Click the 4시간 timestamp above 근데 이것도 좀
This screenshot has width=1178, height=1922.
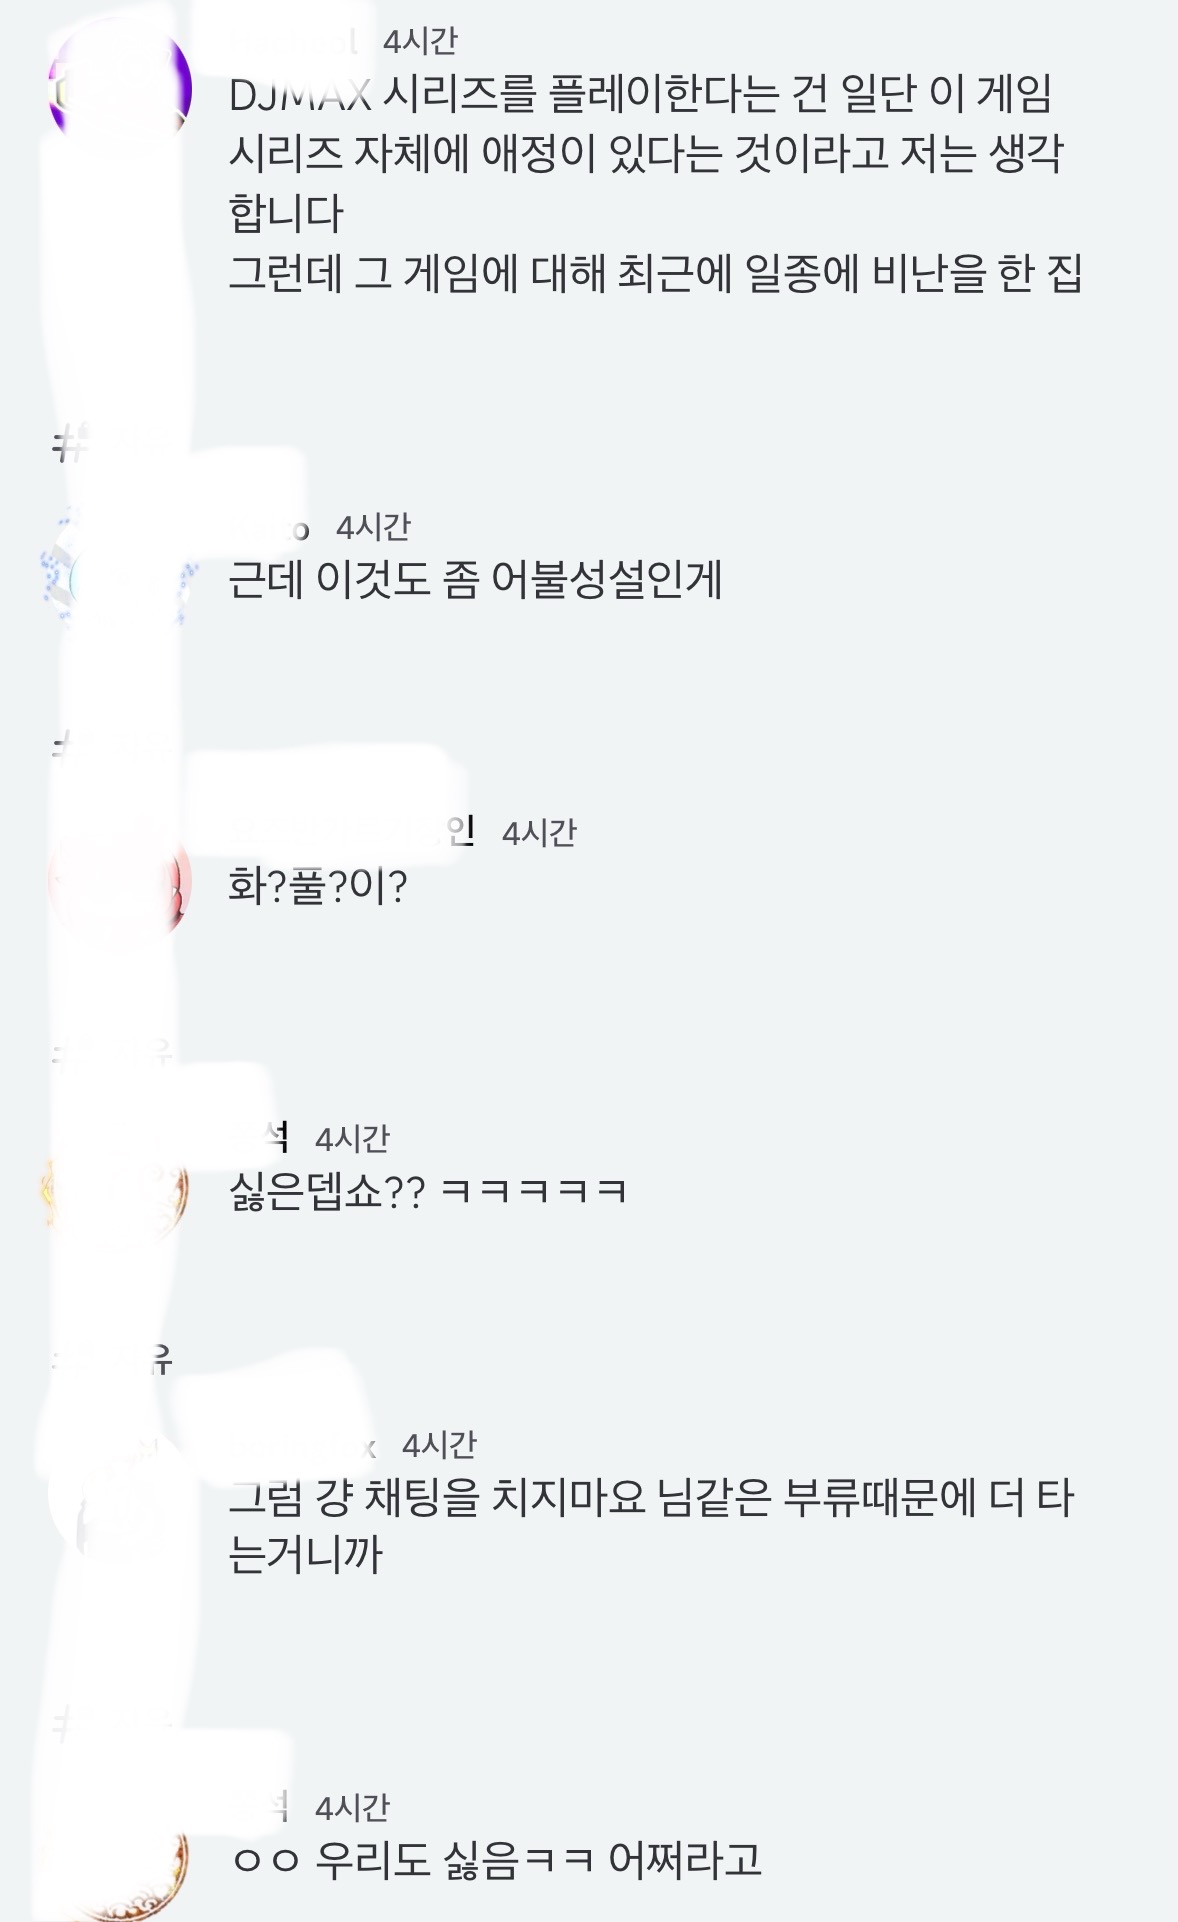click(373, 527)
